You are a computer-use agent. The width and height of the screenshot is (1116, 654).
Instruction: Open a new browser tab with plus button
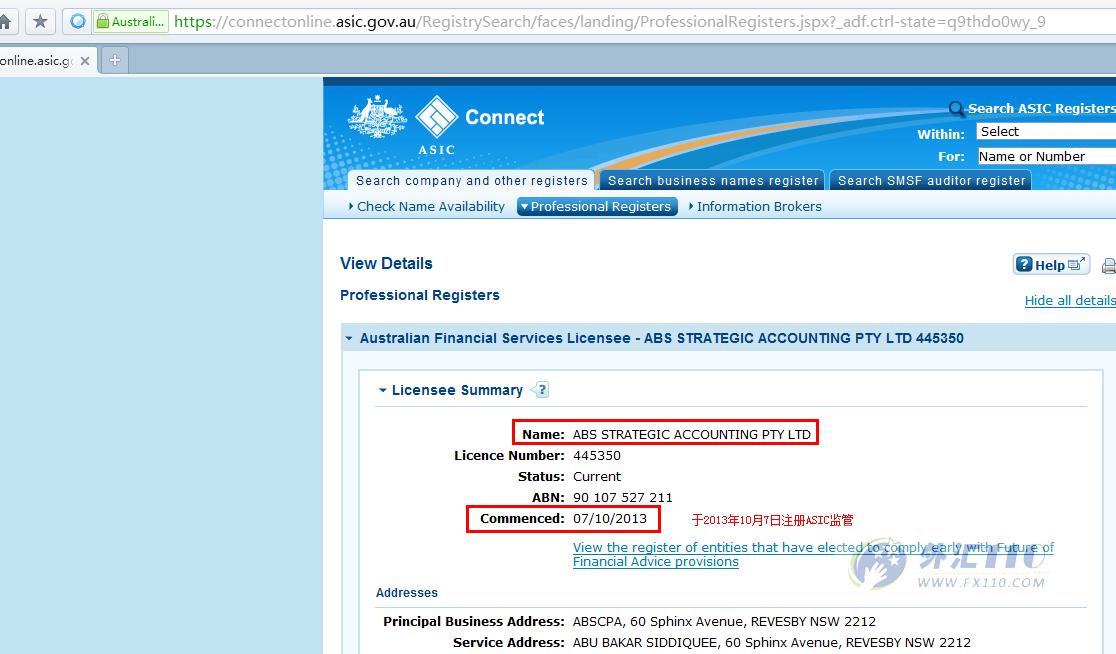tap(115, 60)
